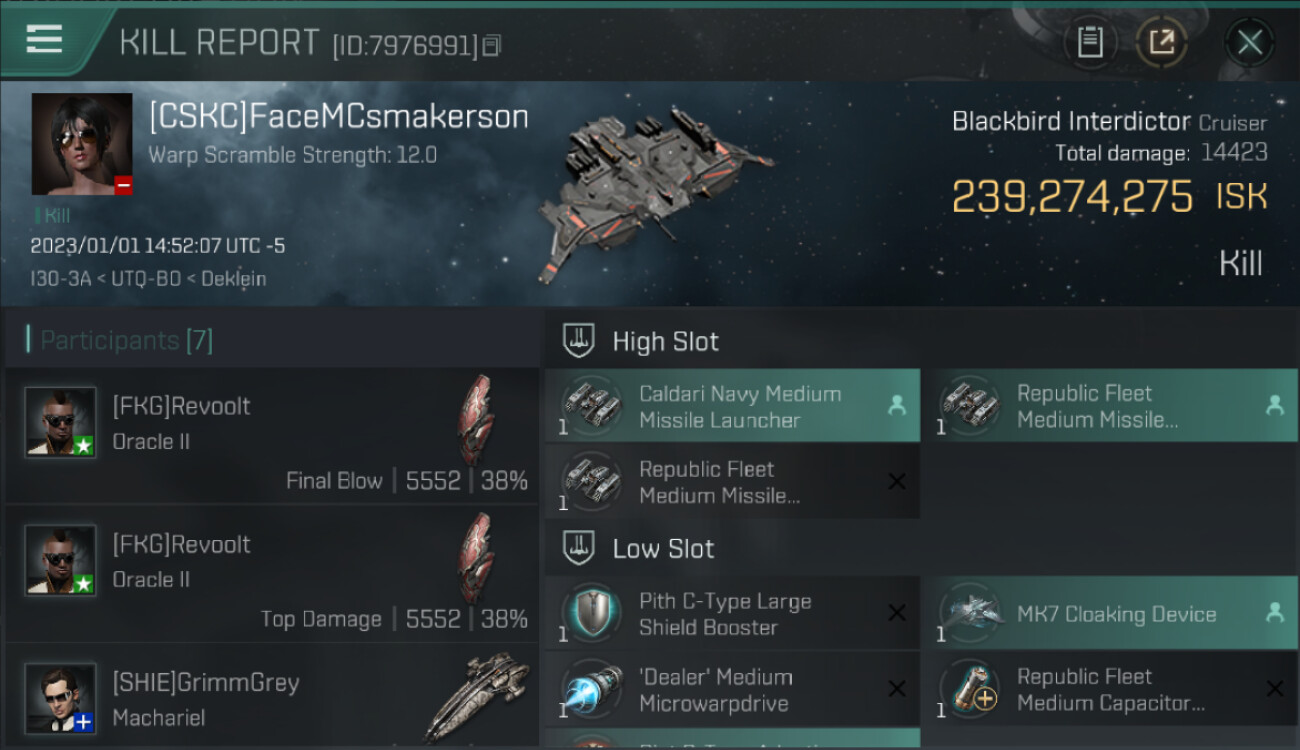The height and width of the screenshot is (750, 1300).
Task: View FaceMCsmakerson's character portrait
Action: [82, 144]
